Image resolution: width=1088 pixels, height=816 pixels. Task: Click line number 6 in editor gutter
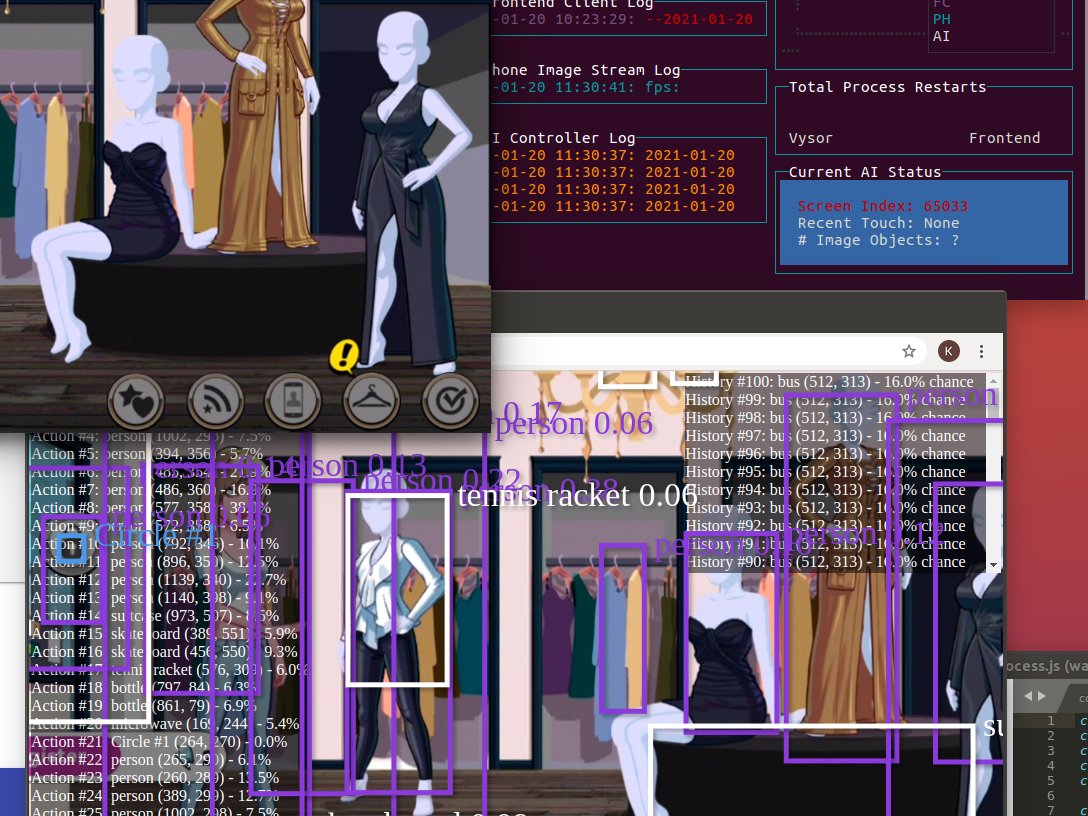(x=1051, y=795)
